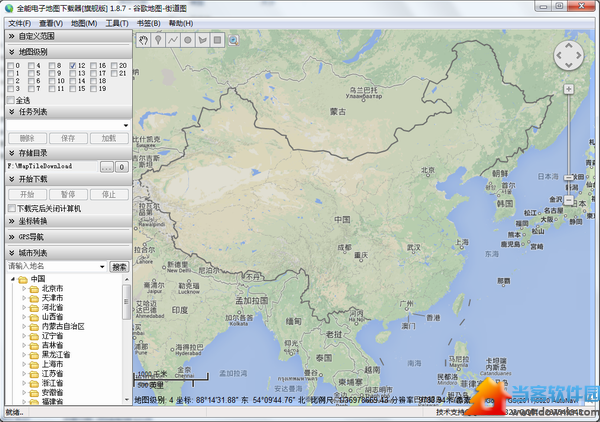Expand the 内蒙古自治区 tree node
600x422 pixels.
(24, 326)
